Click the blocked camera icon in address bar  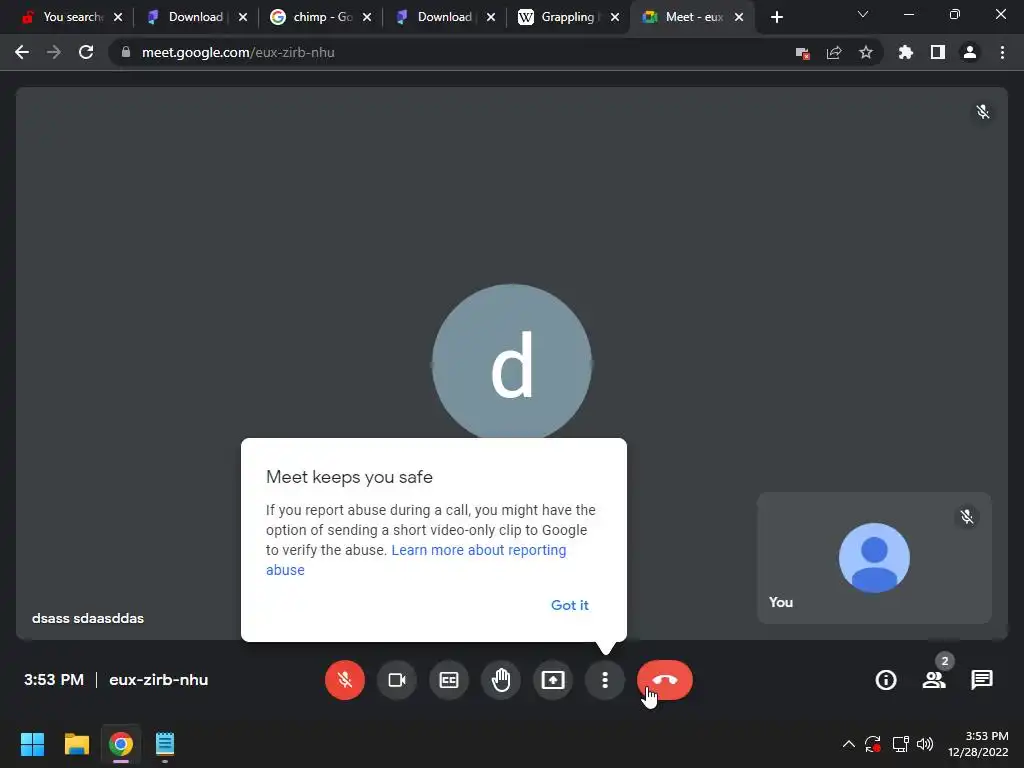803,53
